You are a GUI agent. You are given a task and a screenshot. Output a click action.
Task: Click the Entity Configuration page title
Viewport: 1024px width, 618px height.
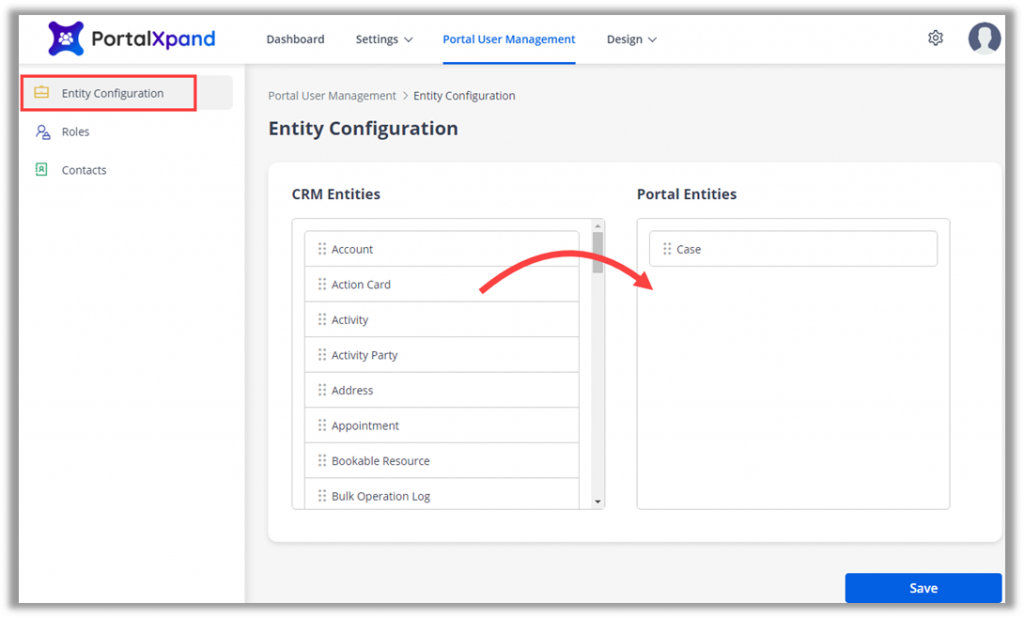point(363,129)
